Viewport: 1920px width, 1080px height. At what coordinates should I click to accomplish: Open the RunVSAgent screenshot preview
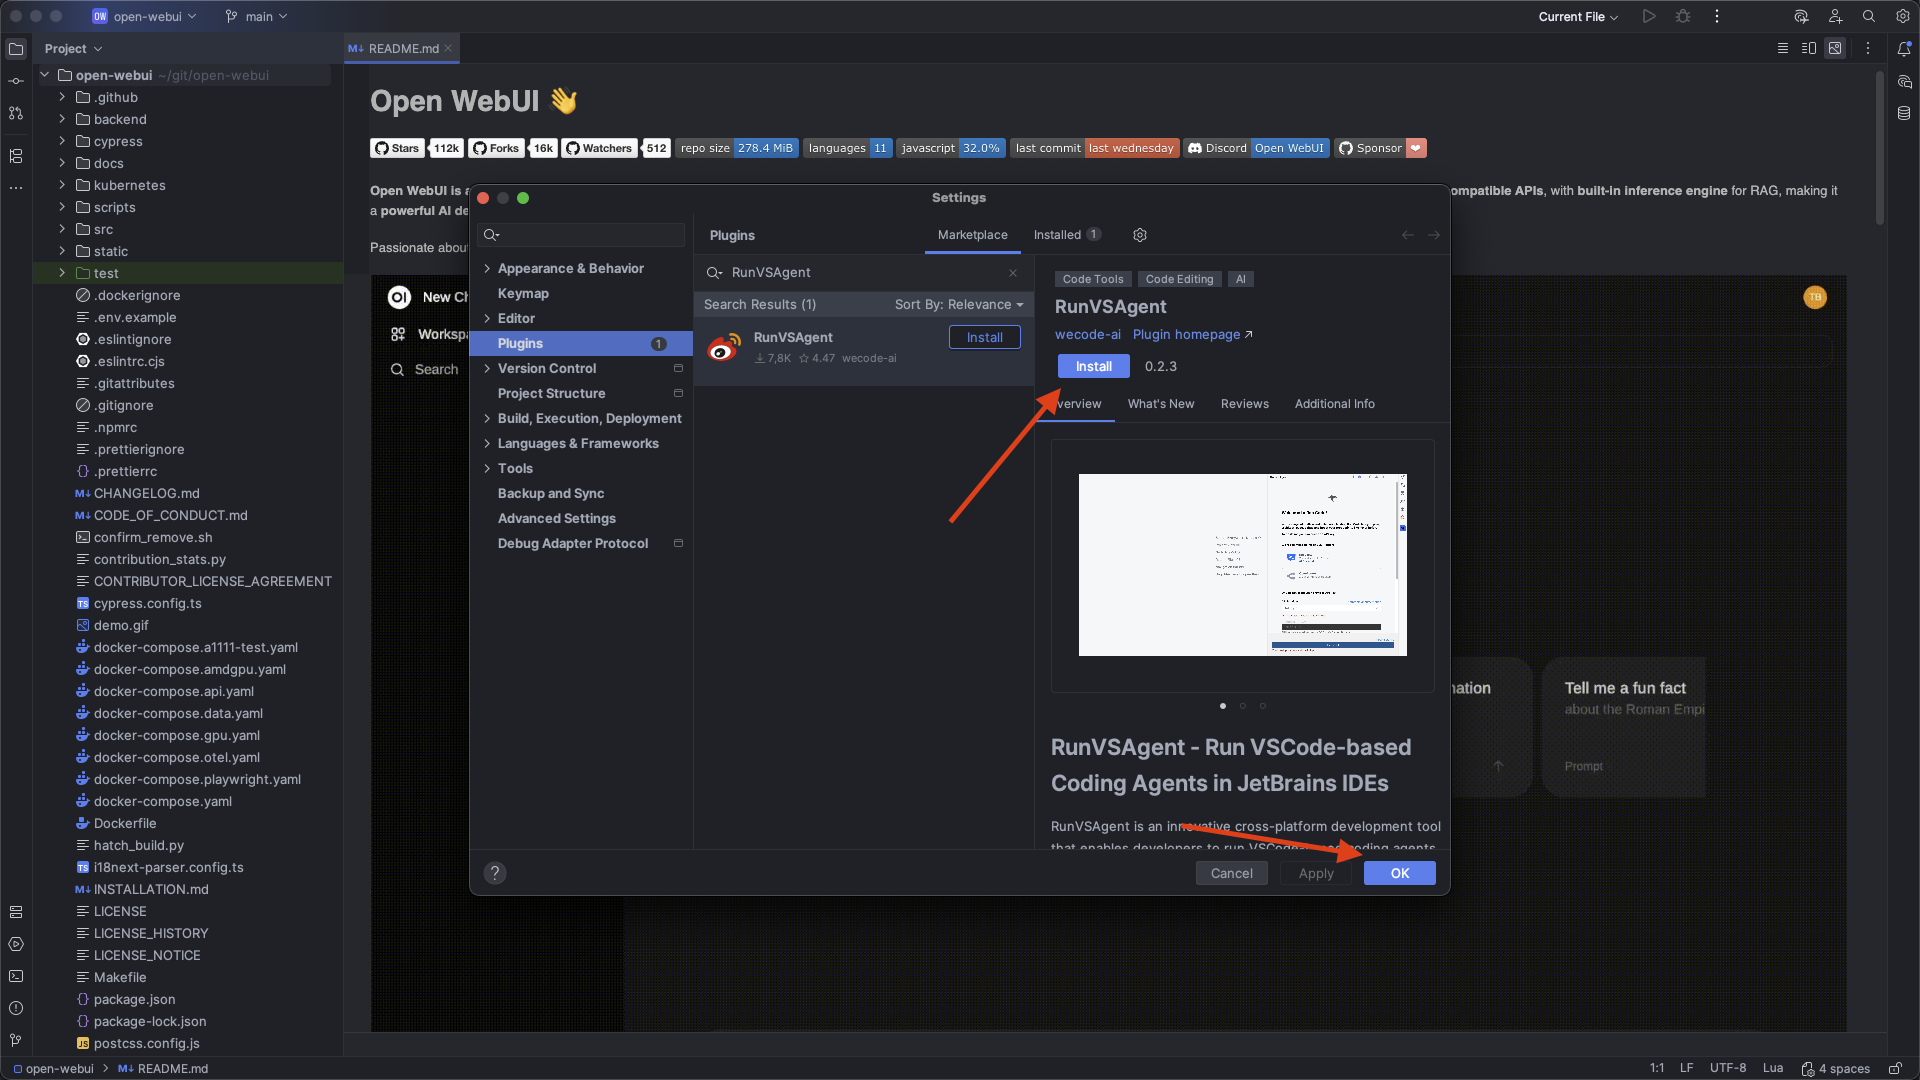(x=1243, y=565)
